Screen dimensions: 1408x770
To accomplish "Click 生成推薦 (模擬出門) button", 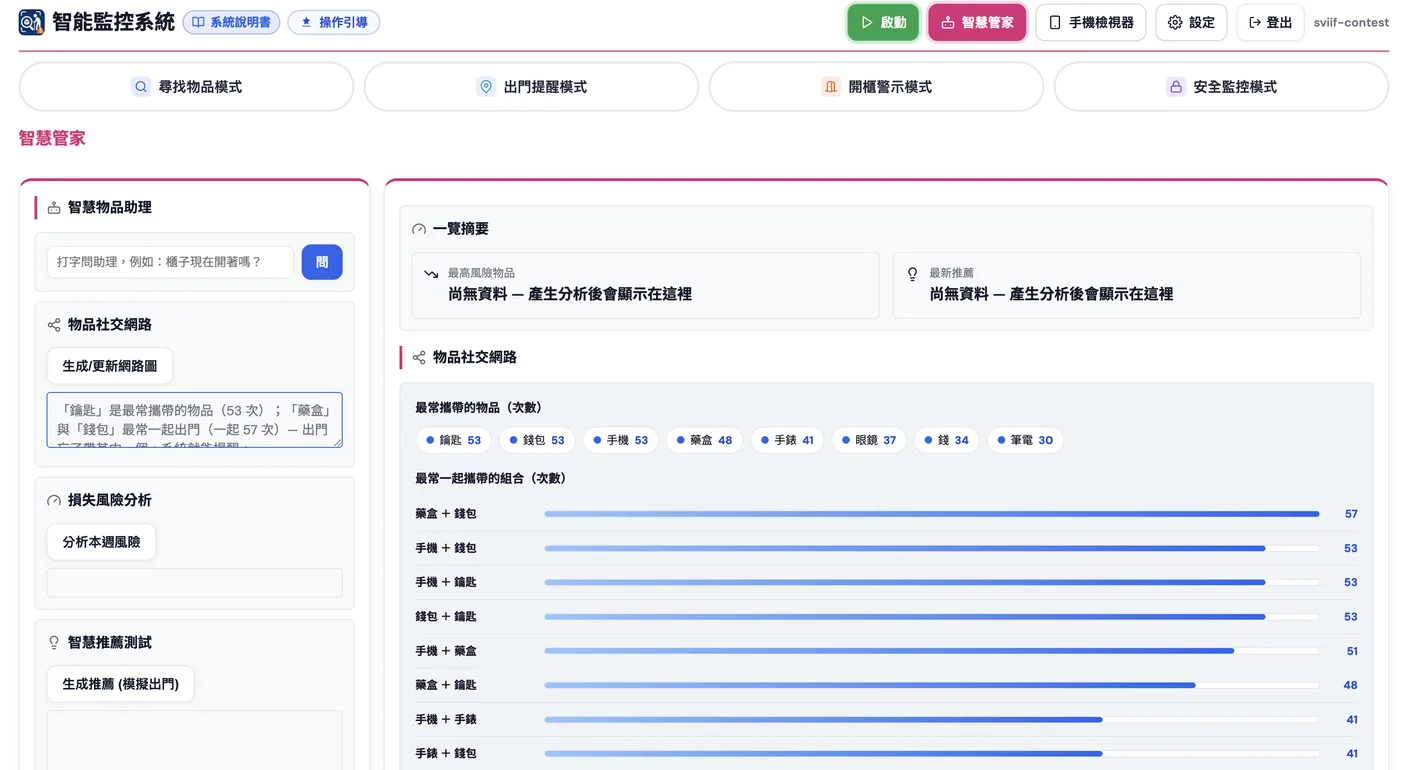I will [x=120, y=684].
